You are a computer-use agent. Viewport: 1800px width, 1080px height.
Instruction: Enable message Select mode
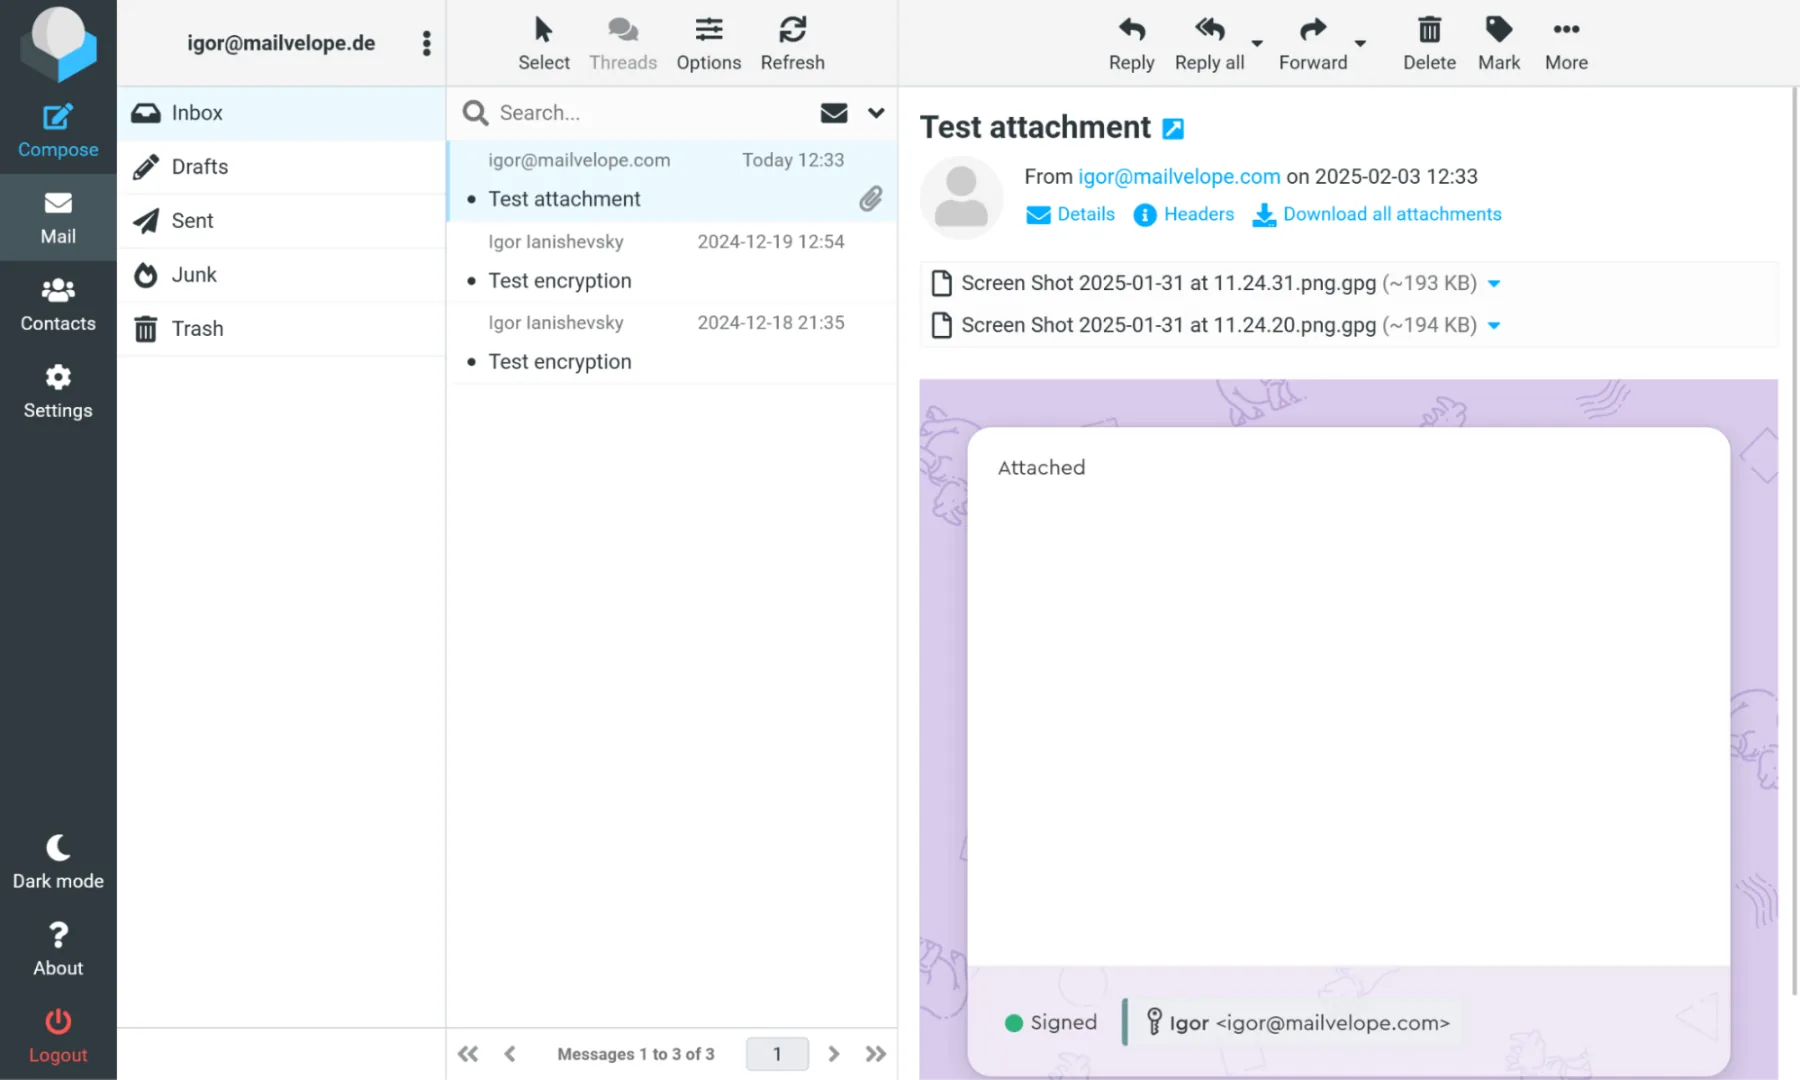tap(543, 42)
